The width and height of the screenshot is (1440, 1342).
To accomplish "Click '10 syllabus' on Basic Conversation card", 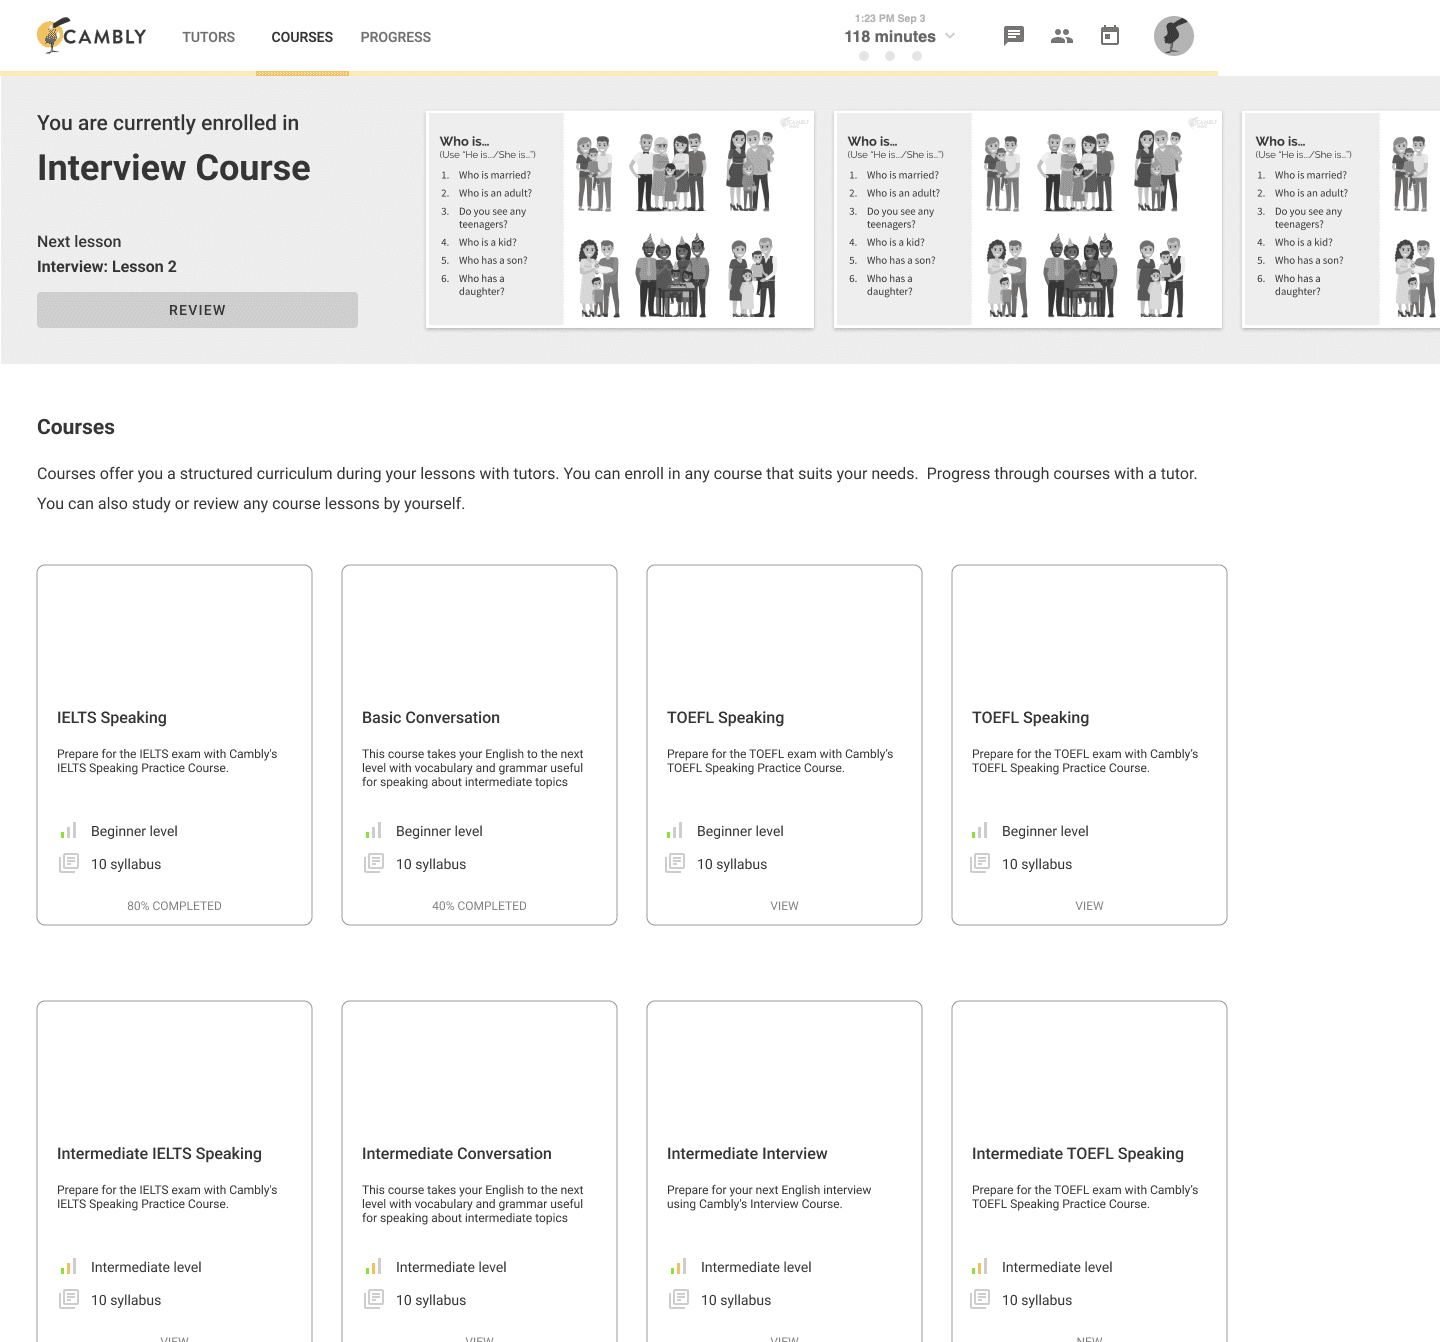I will coord(431,864).
